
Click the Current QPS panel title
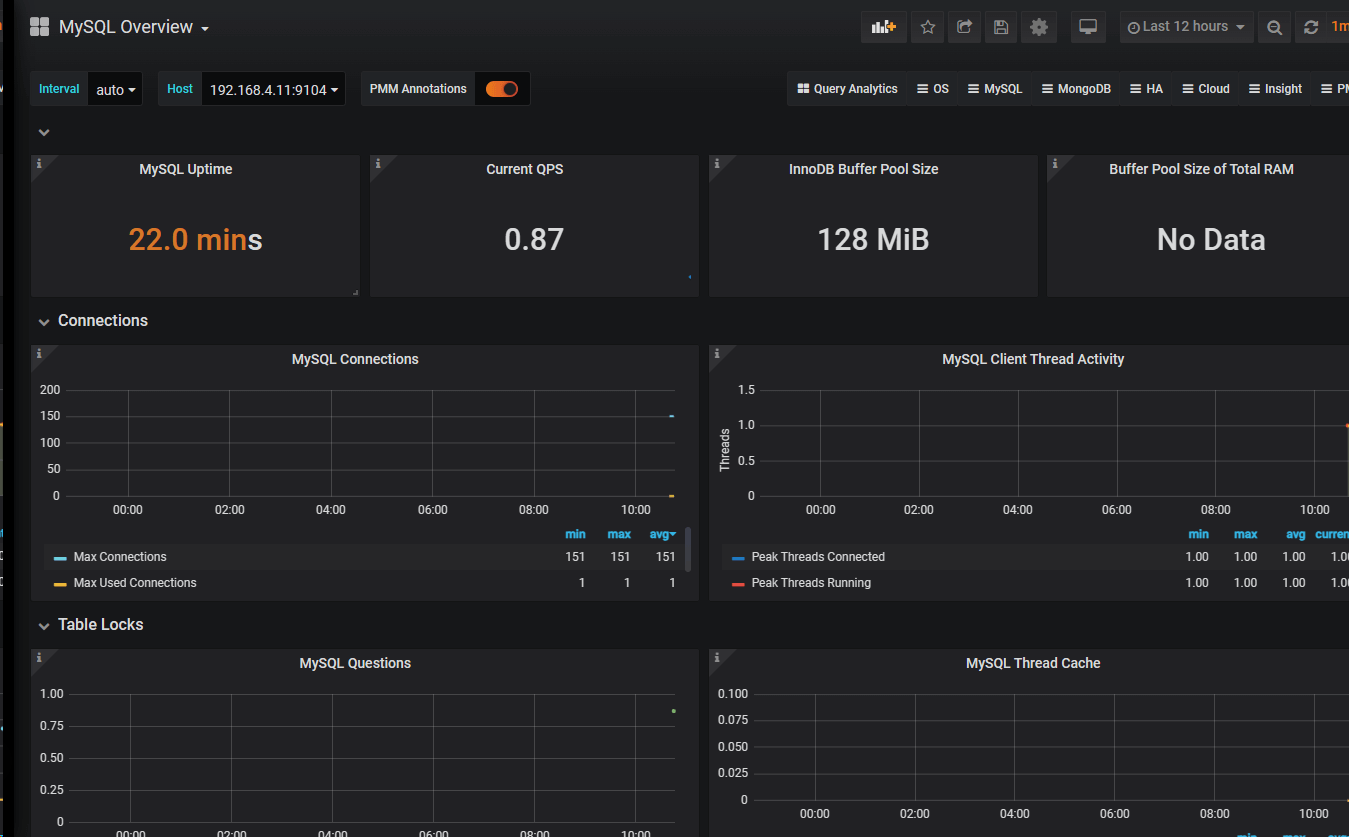coord(525,169)
